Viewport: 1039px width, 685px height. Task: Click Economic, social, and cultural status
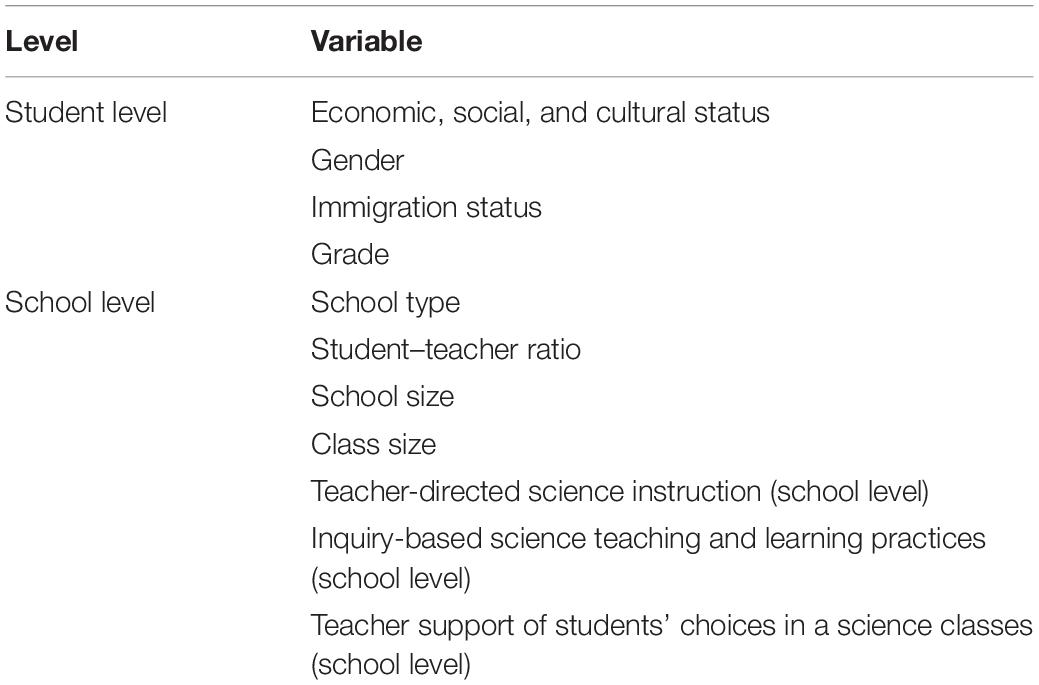point(540,113)
